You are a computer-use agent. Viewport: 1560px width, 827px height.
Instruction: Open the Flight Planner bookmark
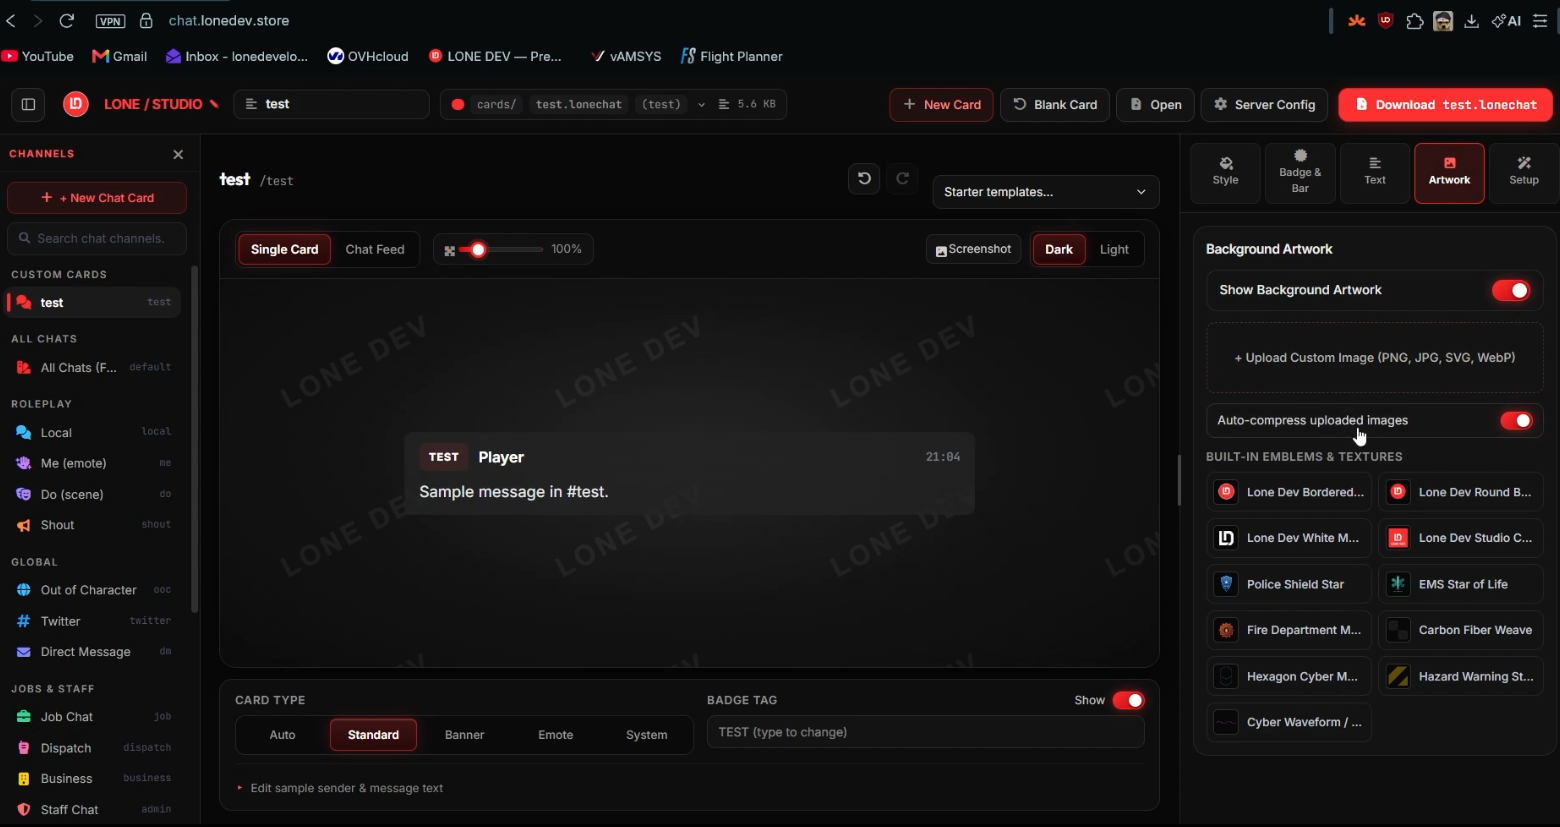731,56
